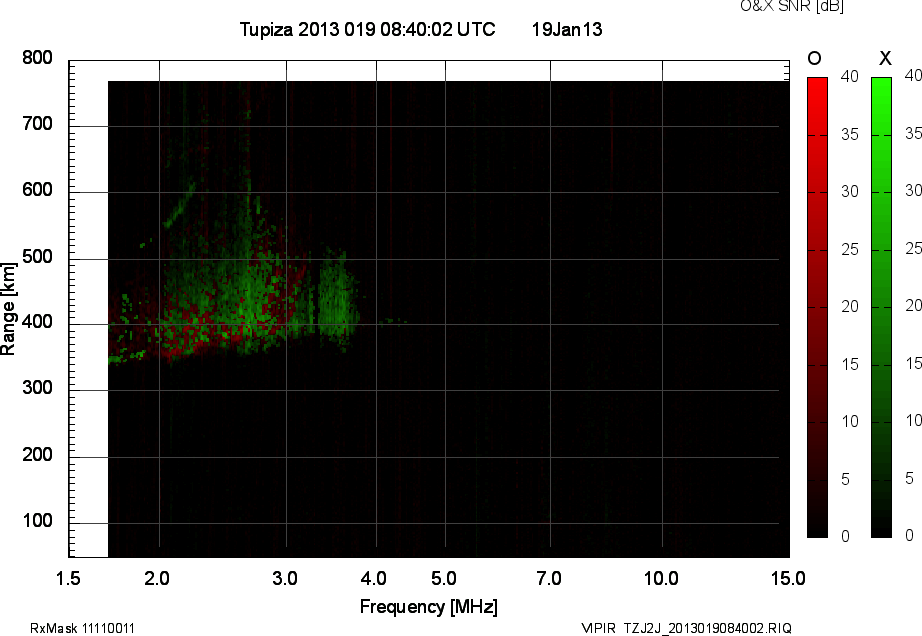Click the date label '19Jan13'

click(567, 29)
